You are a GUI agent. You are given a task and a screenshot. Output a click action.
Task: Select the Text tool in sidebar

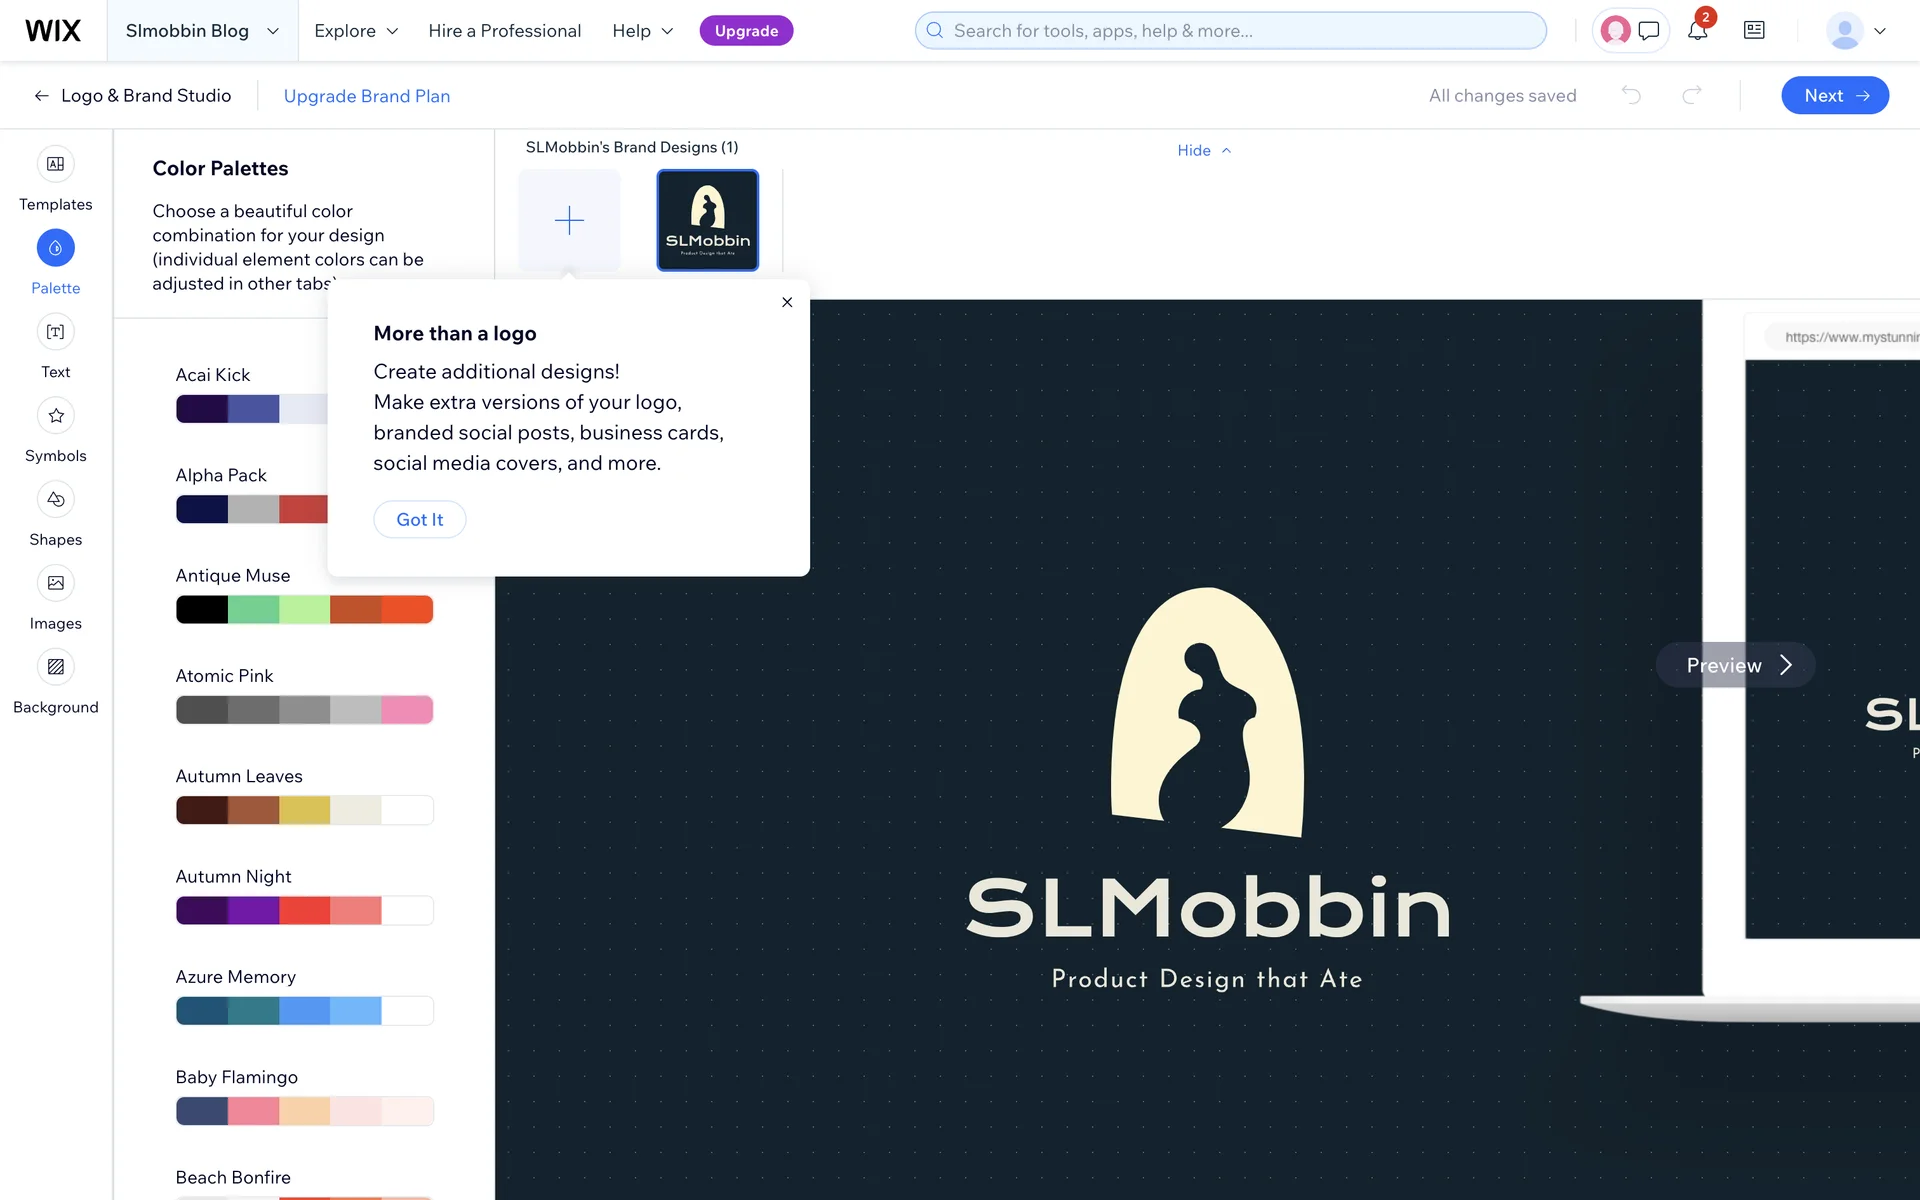55,332
